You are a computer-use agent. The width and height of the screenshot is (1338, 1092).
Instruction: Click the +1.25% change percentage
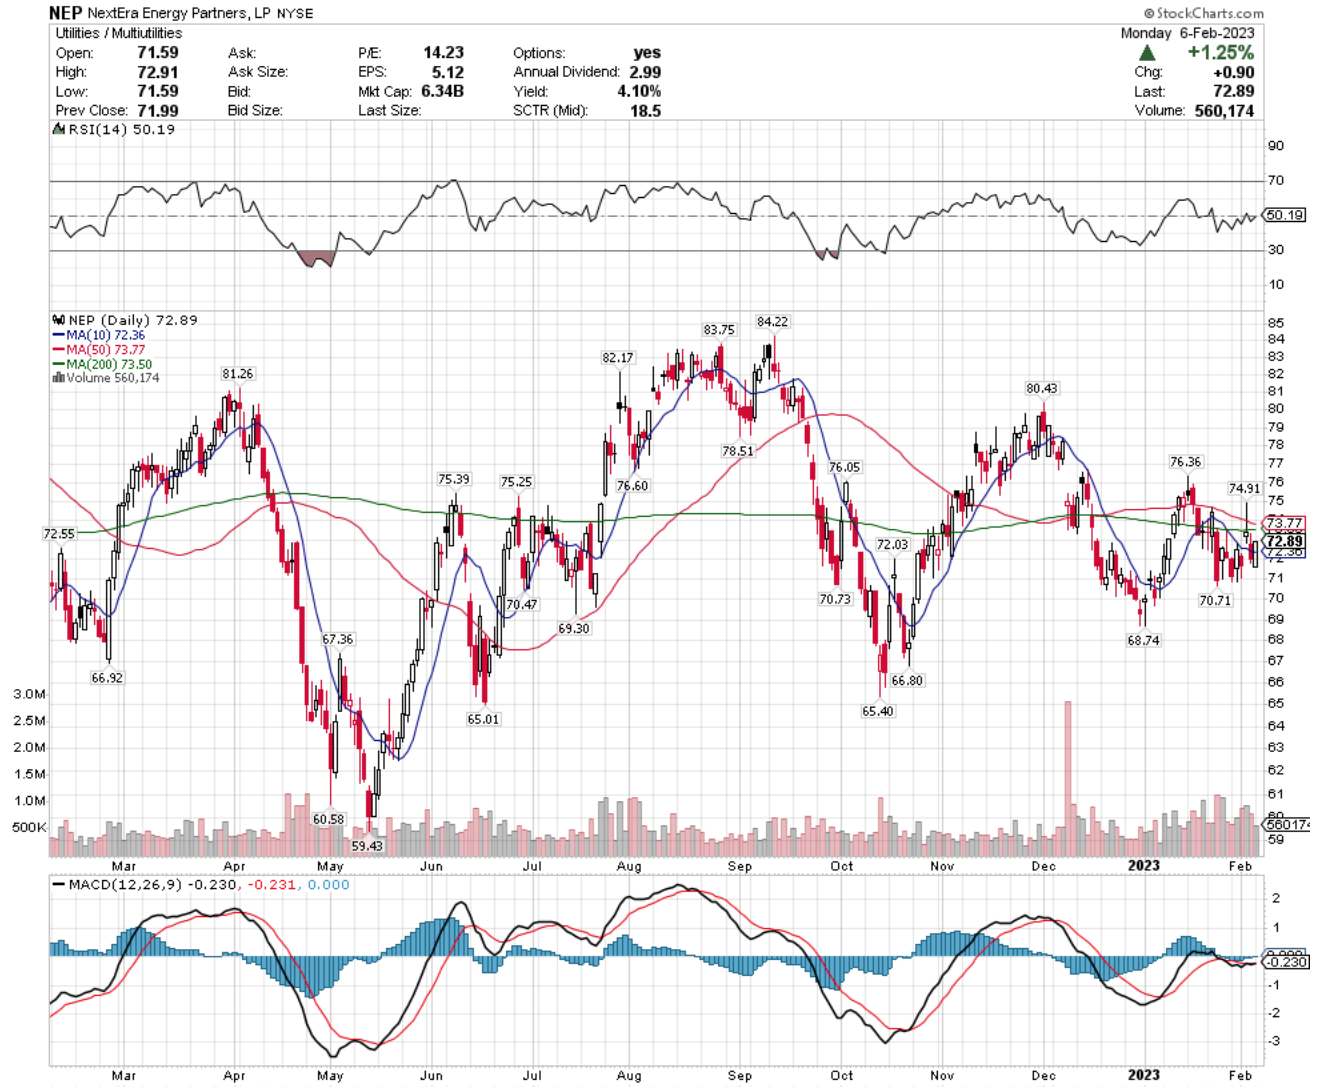click(x=1220, y=53)
